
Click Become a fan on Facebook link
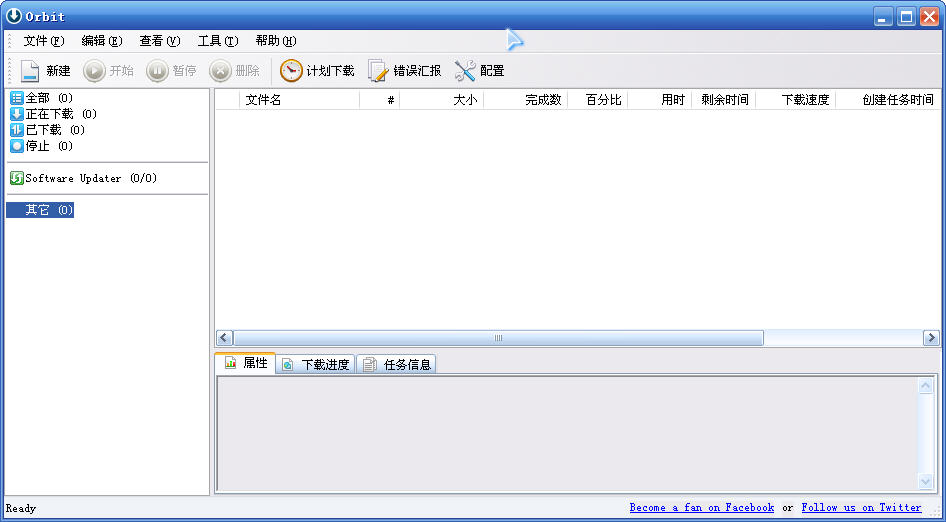(702, 508)
